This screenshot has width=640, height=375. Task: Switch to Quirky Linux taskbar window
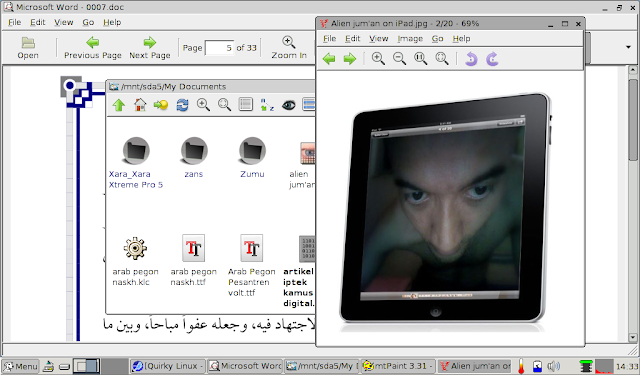tap(167, 366)
